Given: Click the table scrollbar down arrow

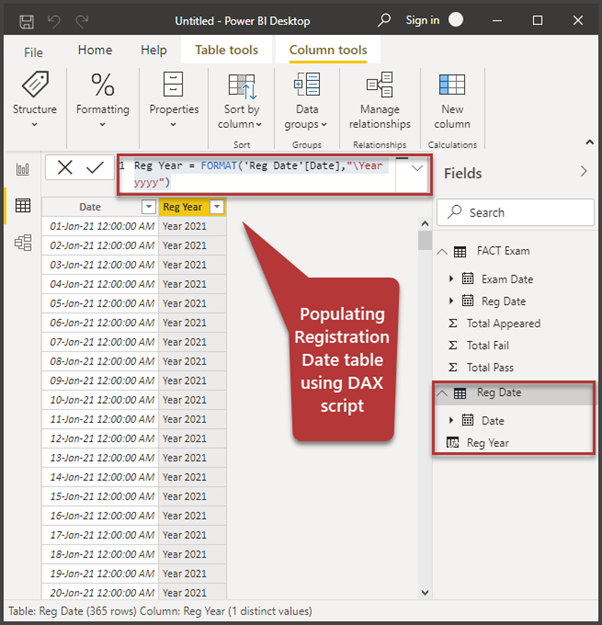Looking at the screenshot, I should coord(425,593).
